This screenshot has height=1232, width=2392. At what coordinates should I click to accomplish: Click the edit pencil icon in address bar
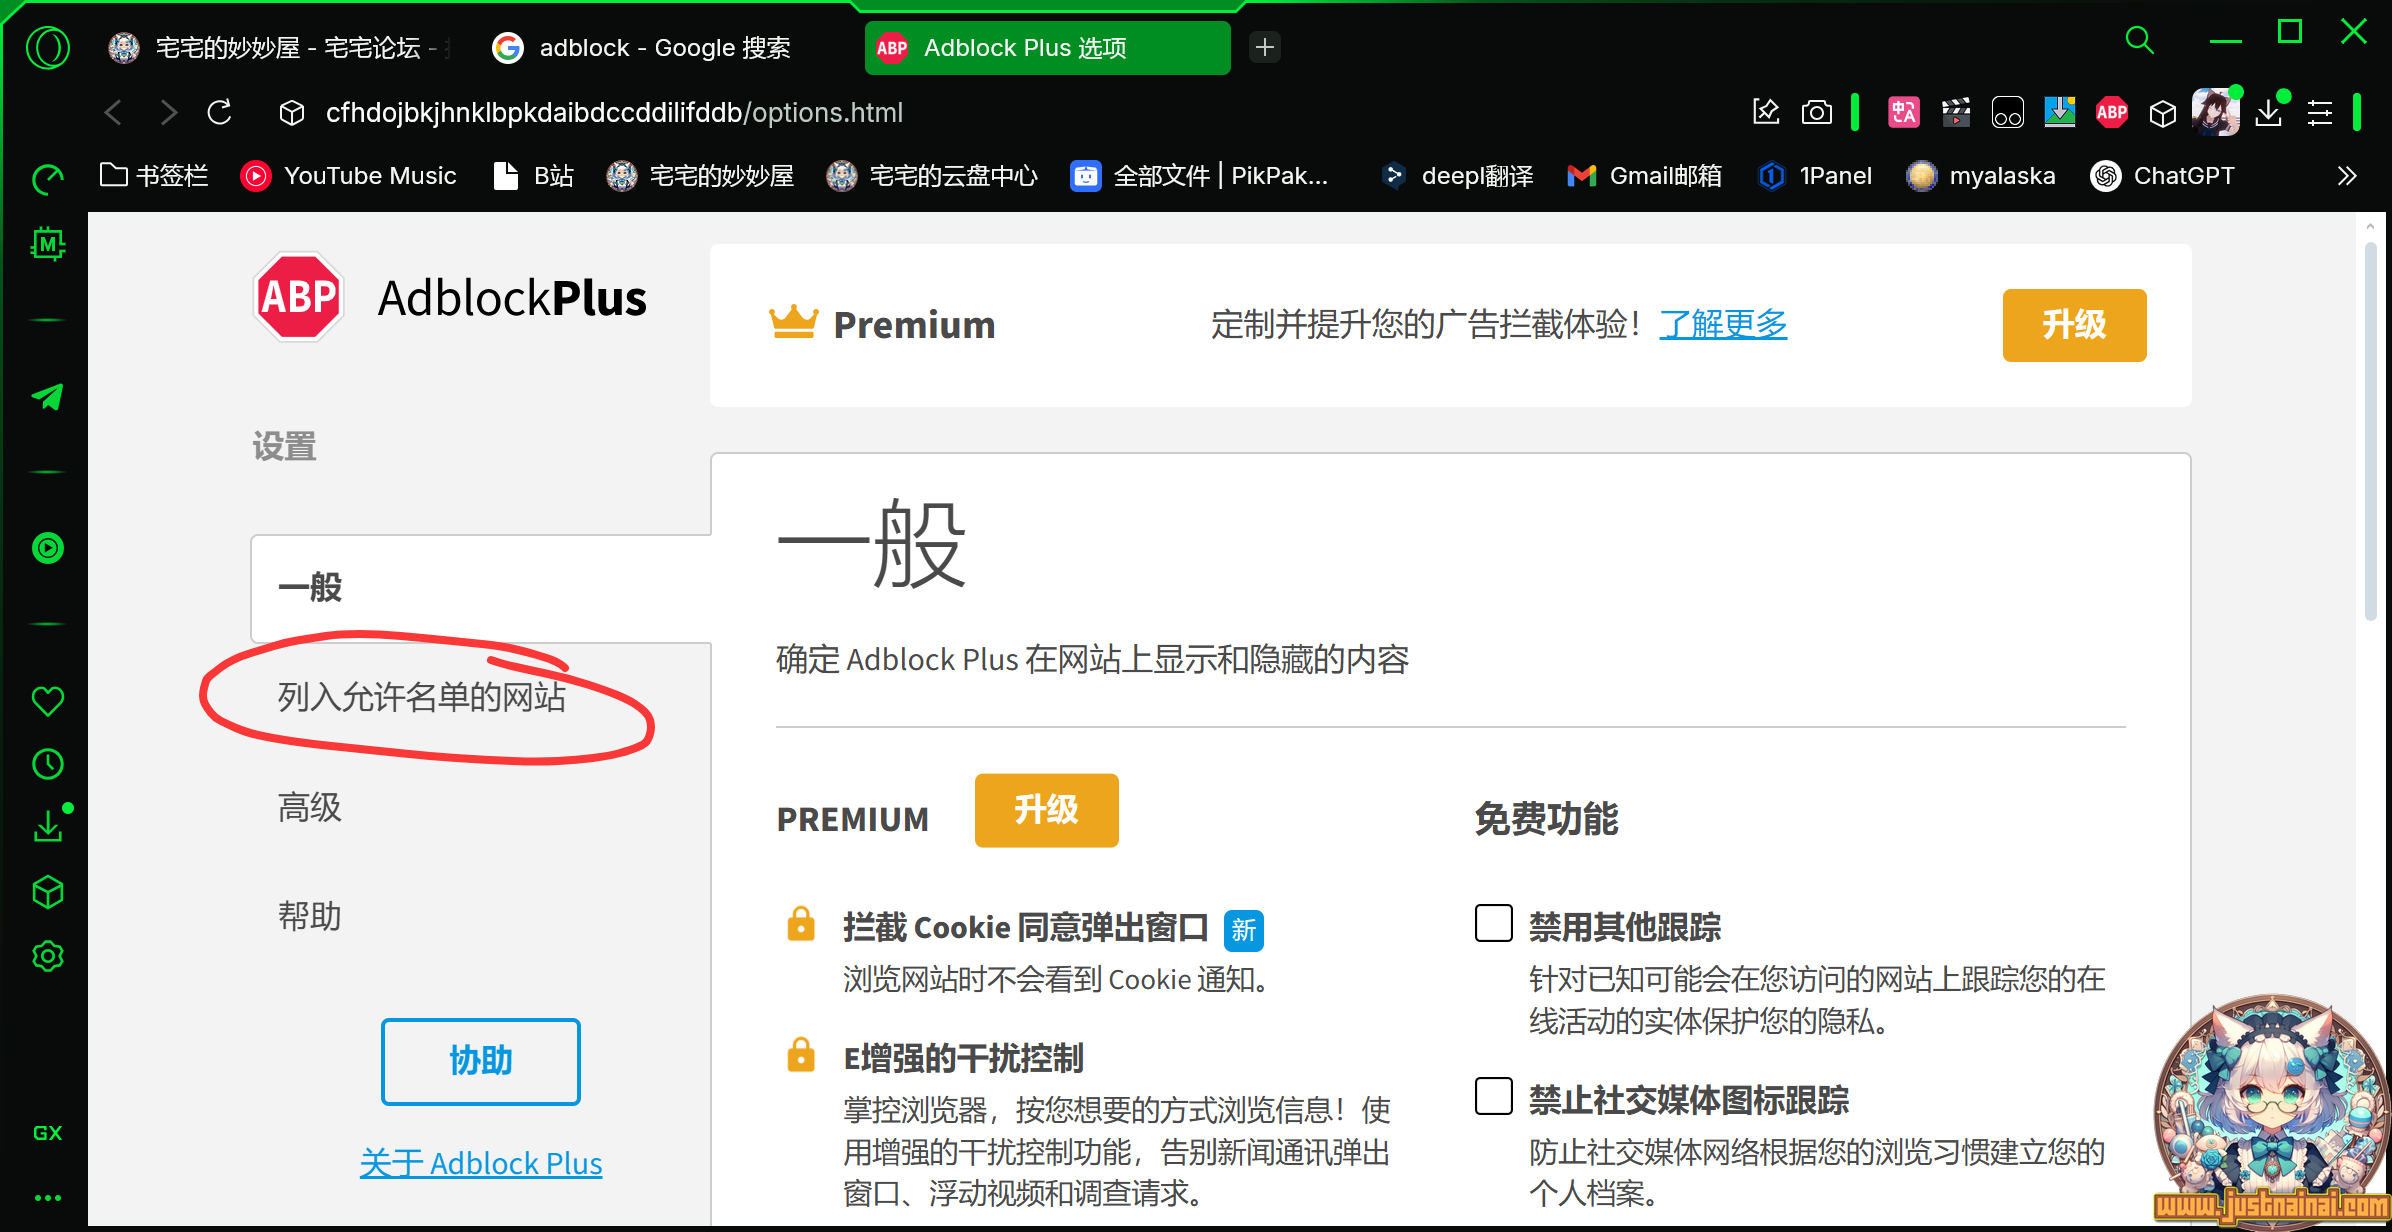click(1766, 112)
